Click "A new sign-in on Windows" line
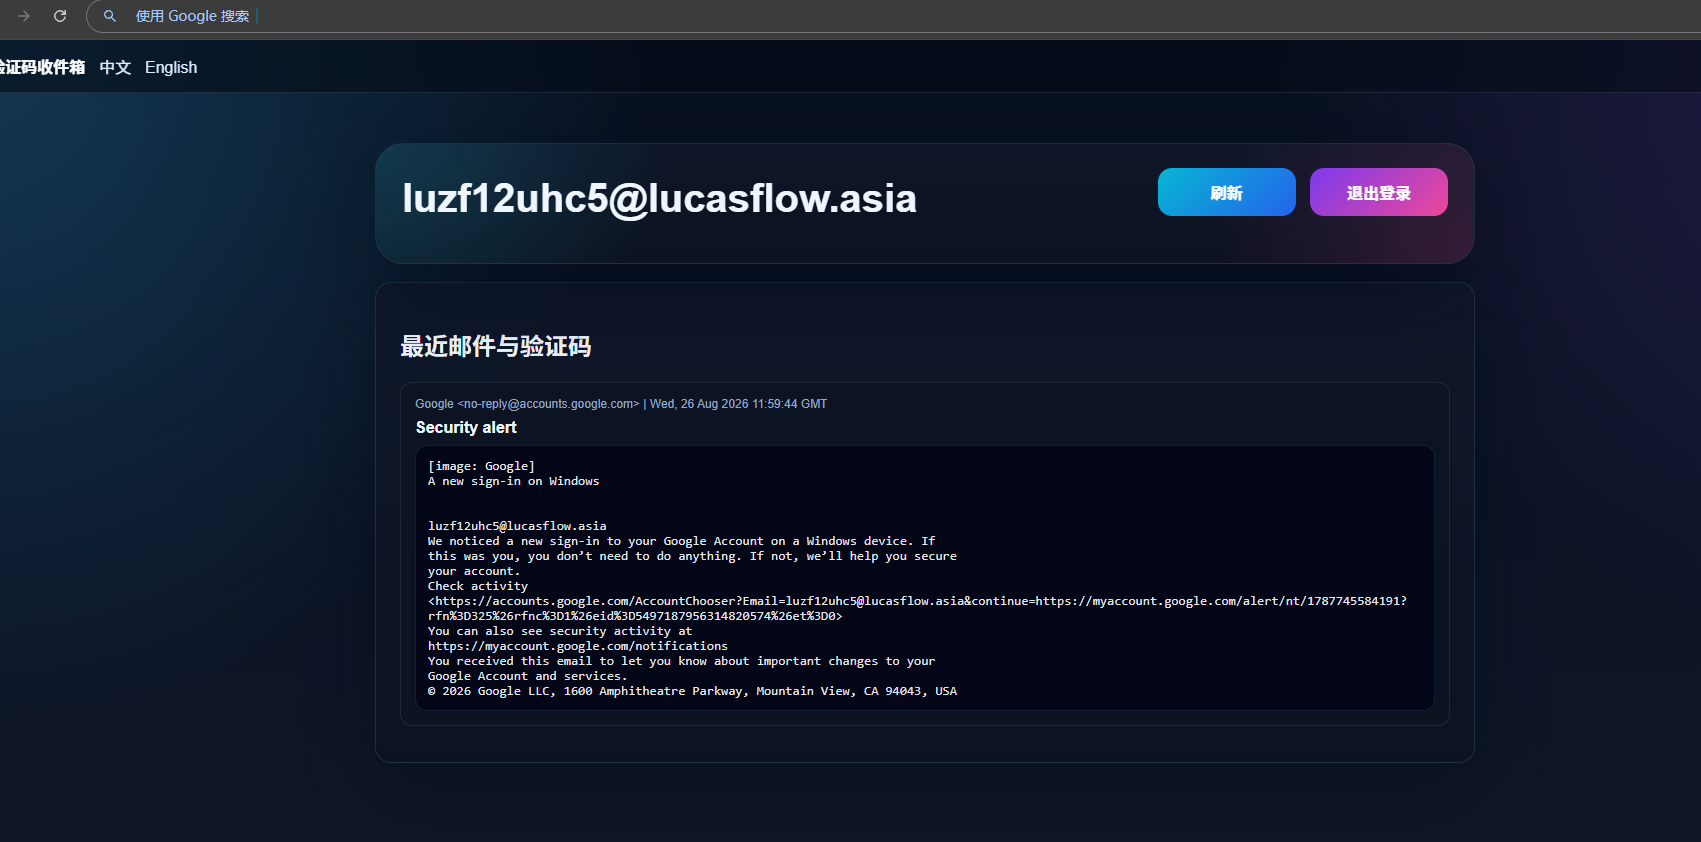This screenshot has height=842, width=1701. pos(514,481)
